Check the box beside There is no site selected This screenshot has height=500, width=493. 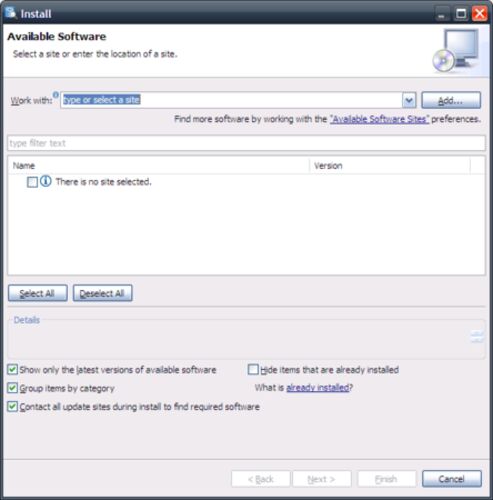(x=32, y=182)
